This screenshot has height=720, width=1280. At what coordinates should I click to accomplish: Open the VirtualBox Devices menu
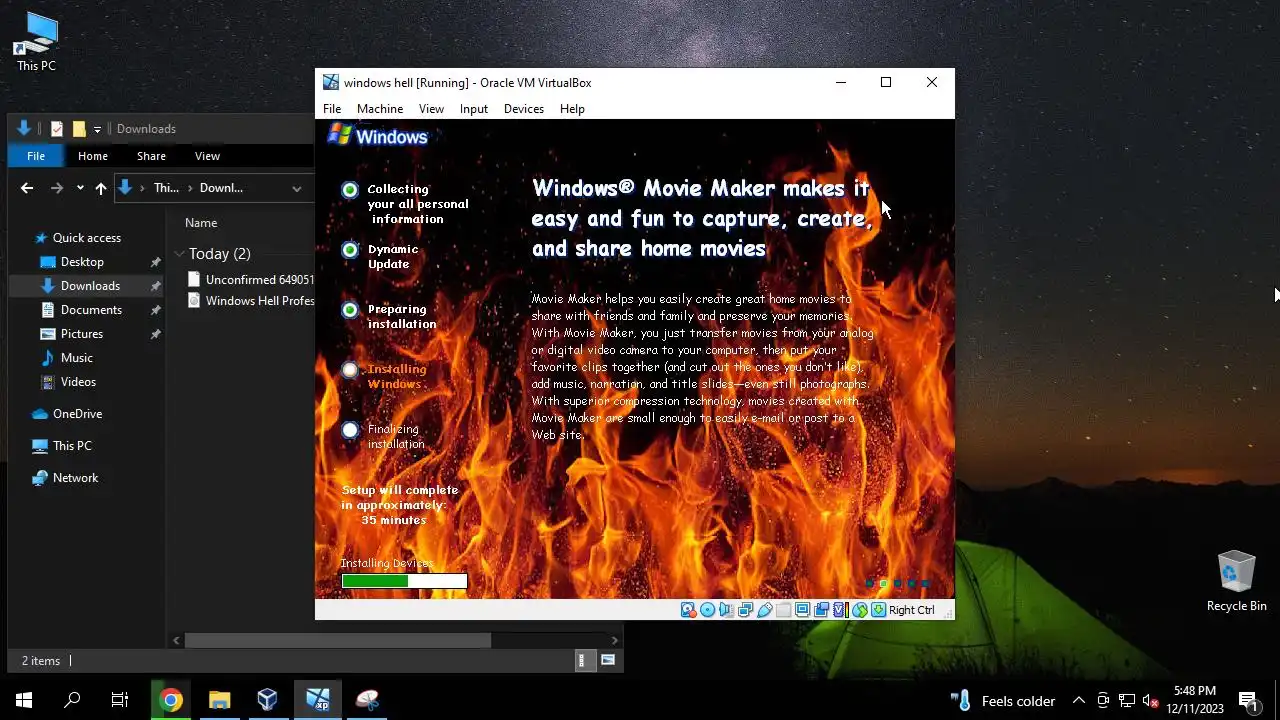coord(524,109)
